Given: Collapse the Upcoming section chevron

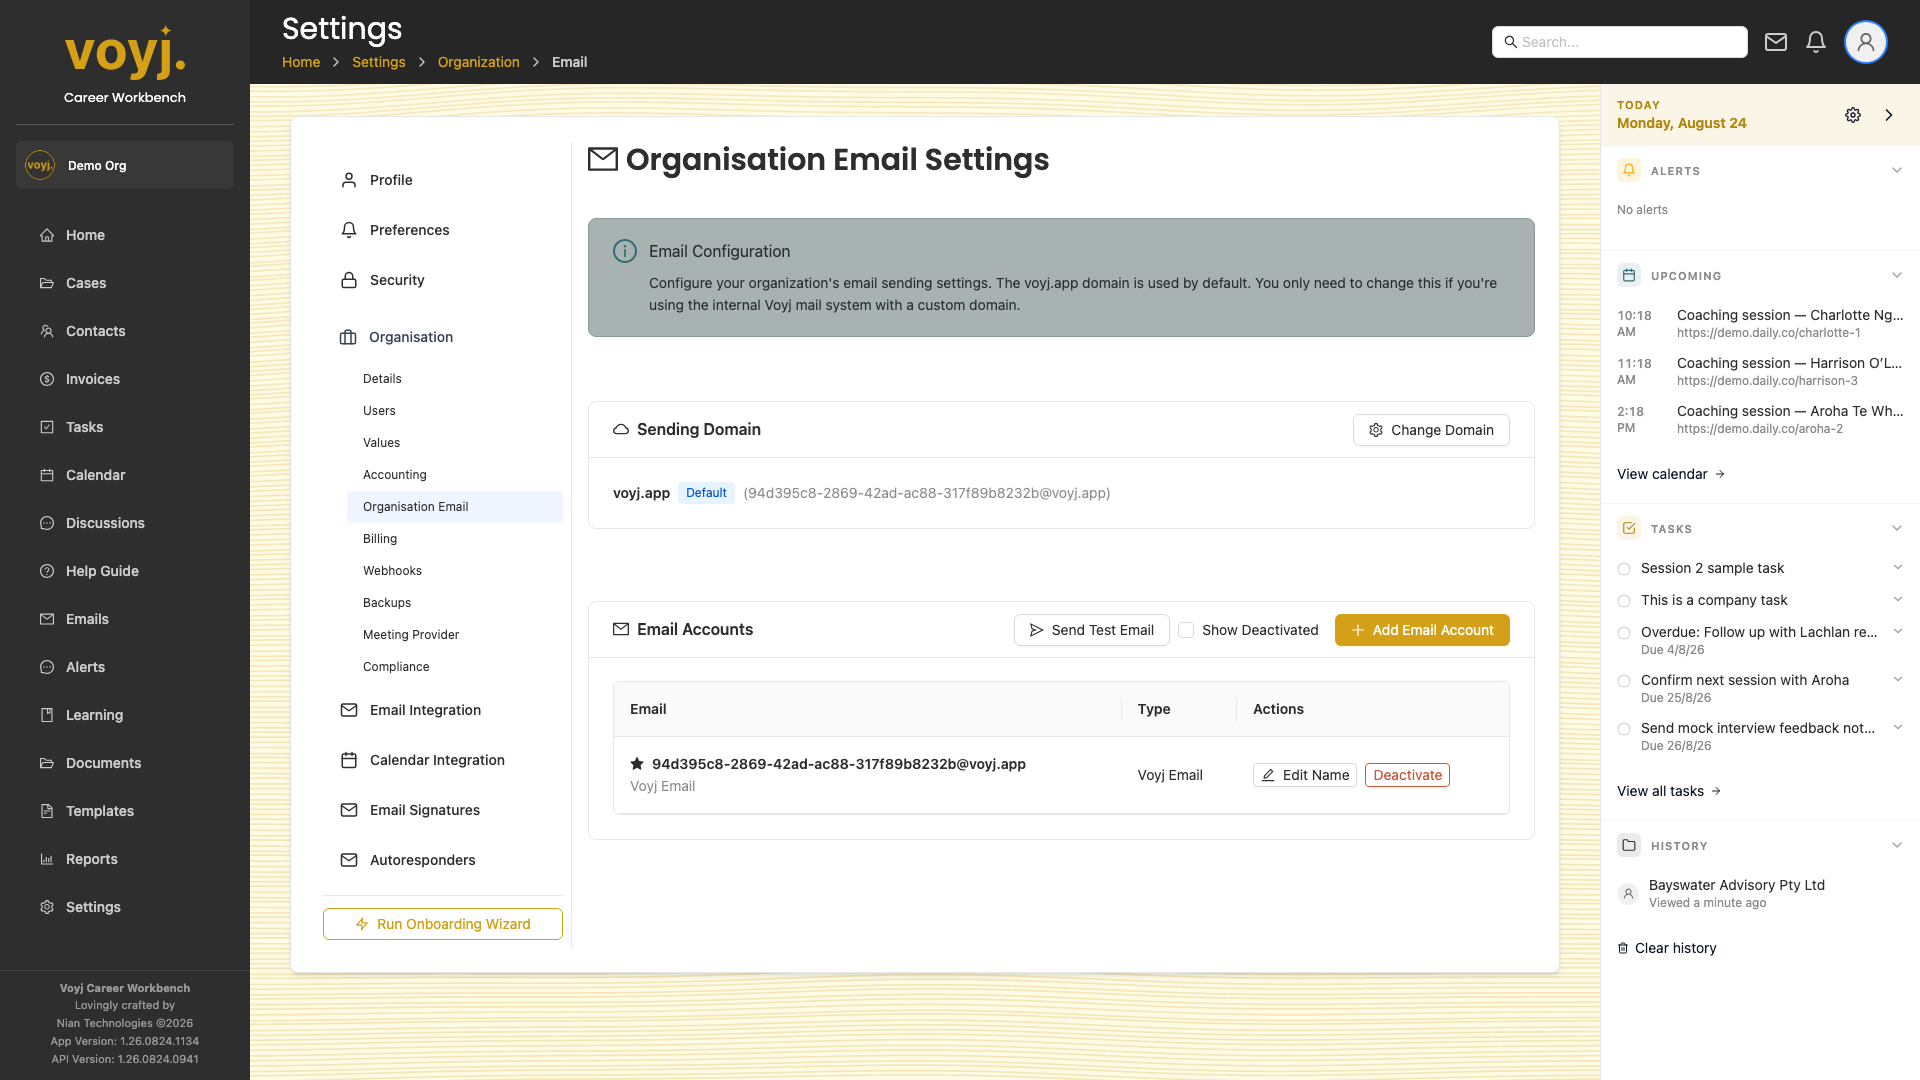Looking at the screenshot, I should (x=1897, y=275).
